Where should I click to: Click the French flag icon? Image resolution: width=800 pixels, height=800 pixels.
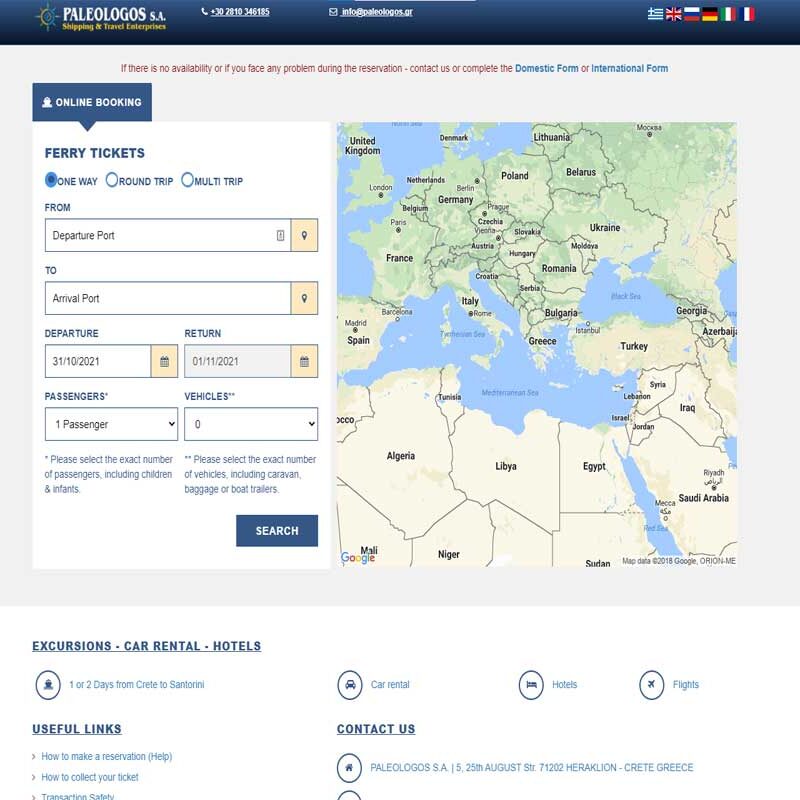click(747, 14)
